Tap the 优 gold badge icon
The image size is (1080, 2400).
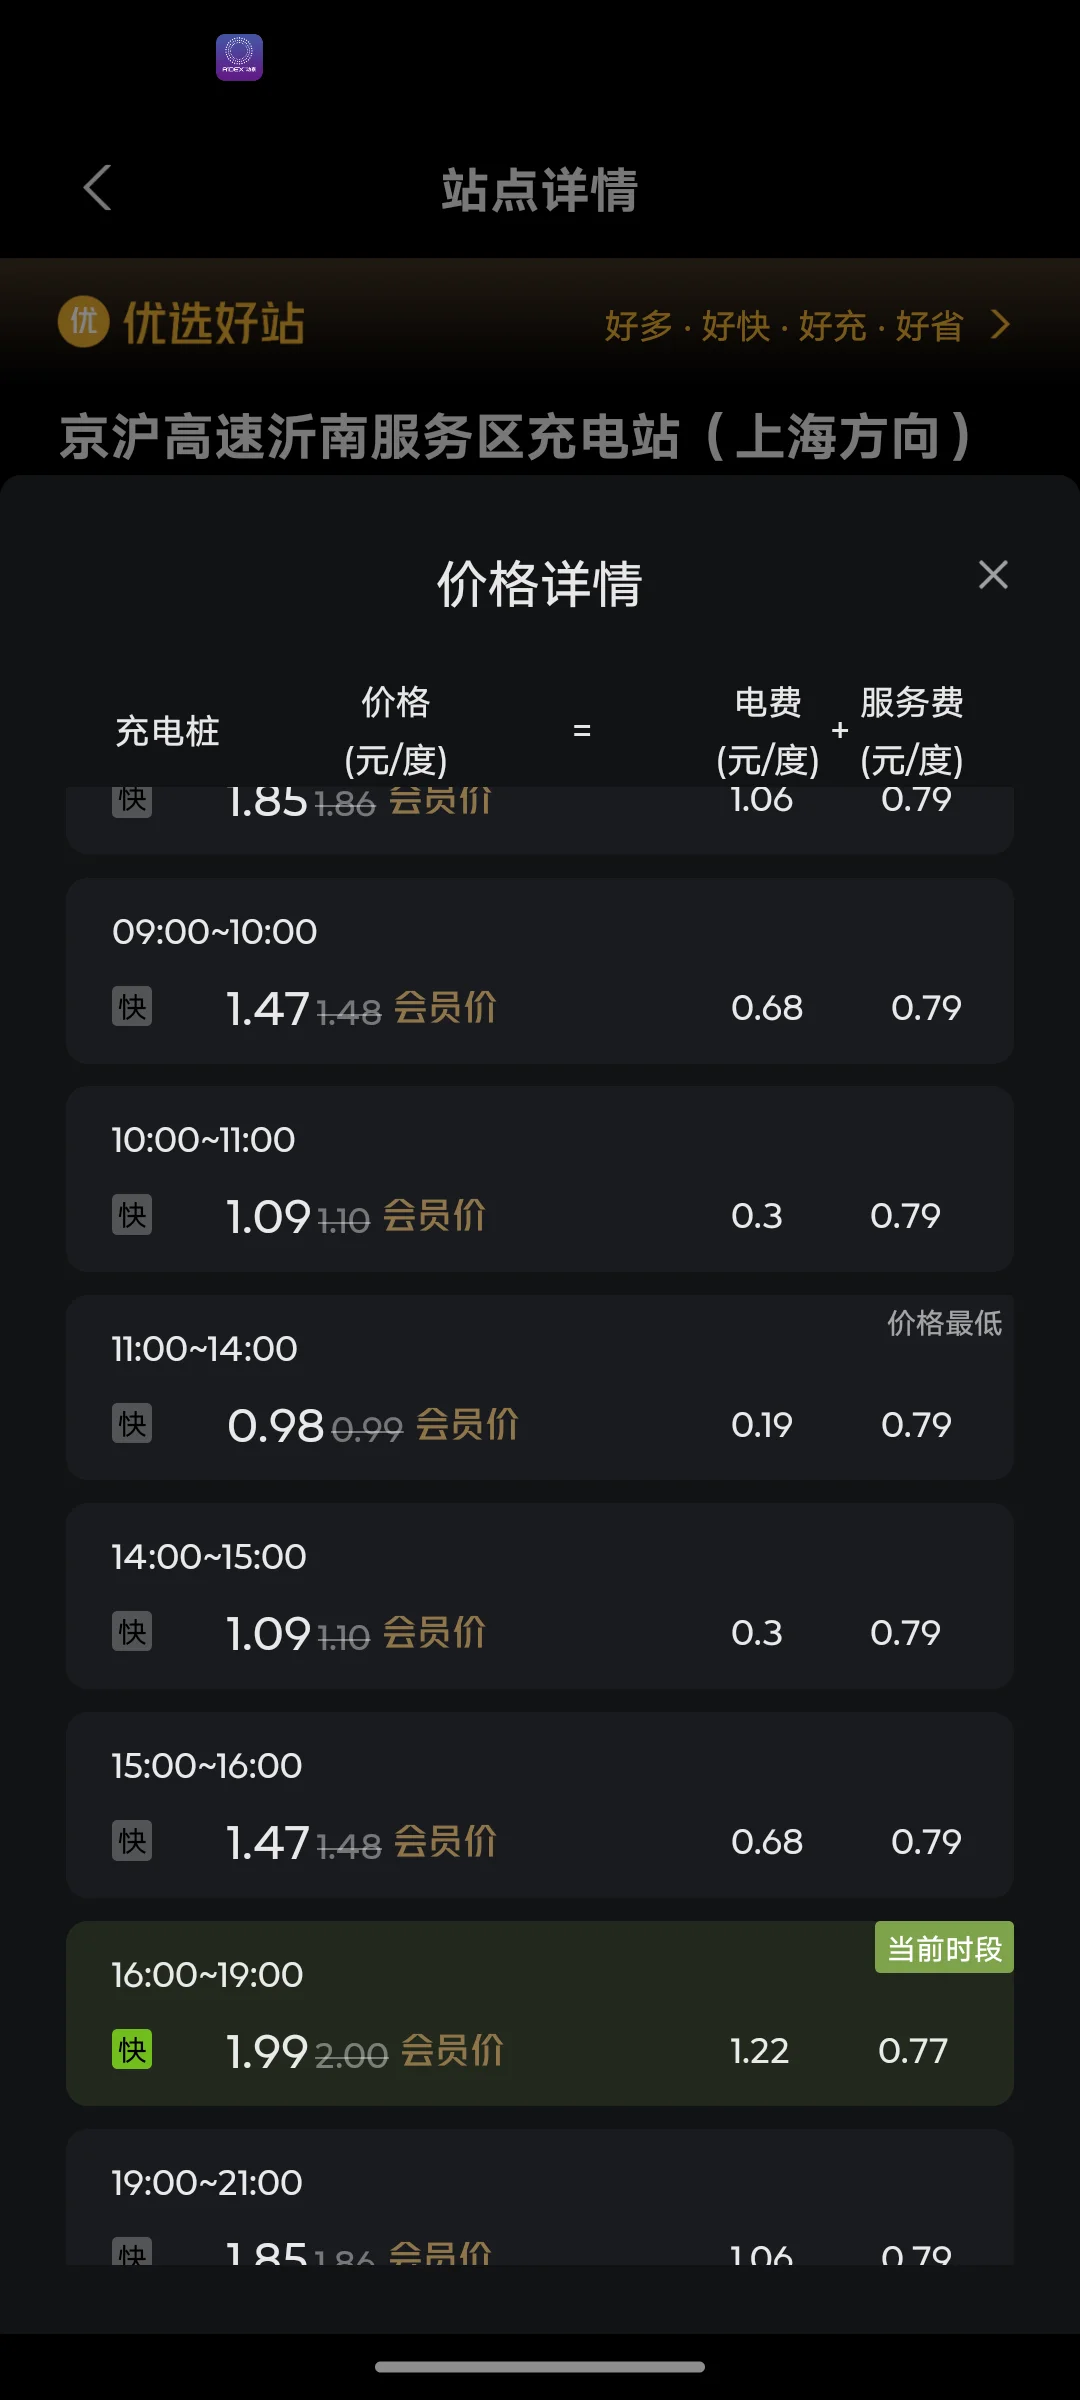pos(83,322)
